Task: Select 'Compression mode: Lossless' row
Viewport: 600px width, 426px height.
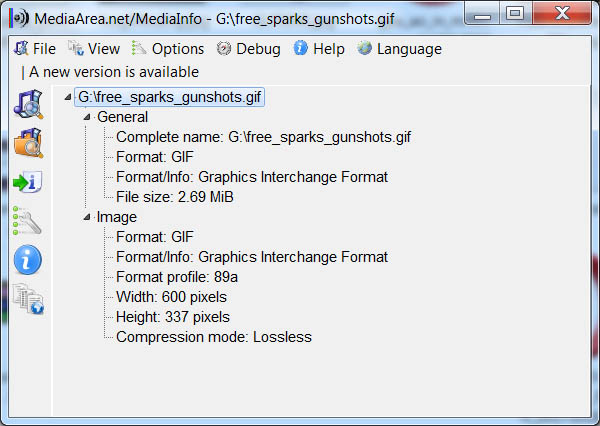Action: click(214, 337)
